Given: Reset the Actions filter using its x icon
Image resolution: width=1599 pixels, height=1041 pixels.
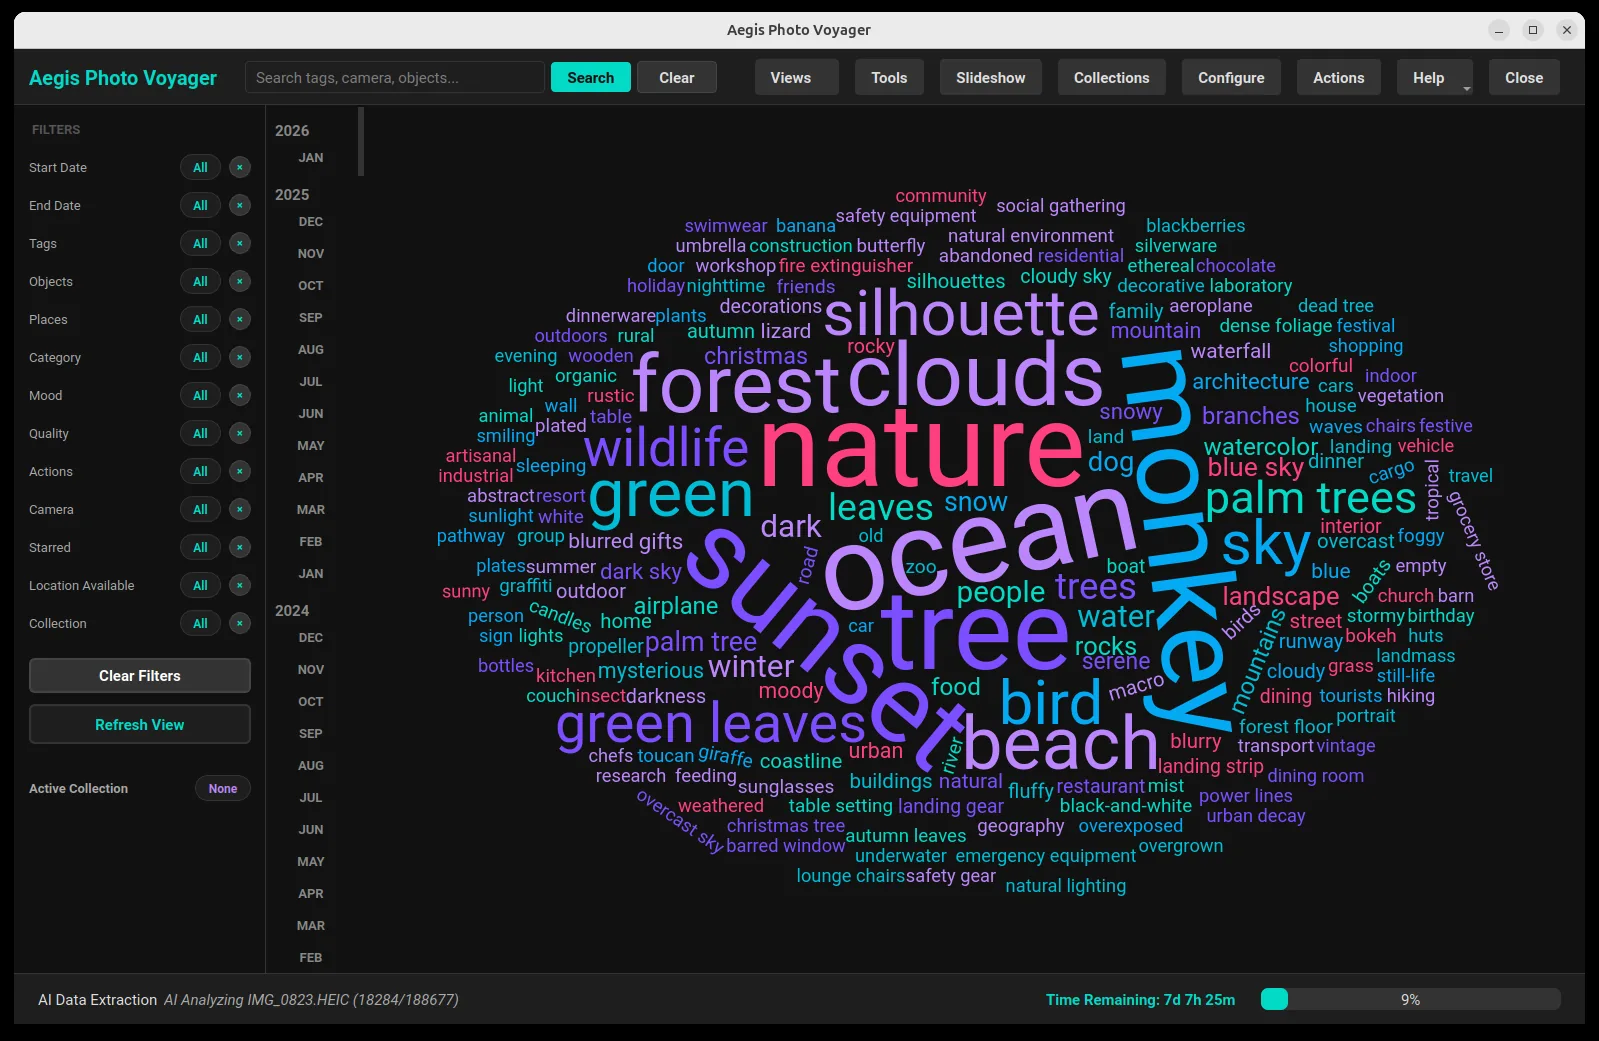Looking at the screenshot, I should [x=240, y=471].
